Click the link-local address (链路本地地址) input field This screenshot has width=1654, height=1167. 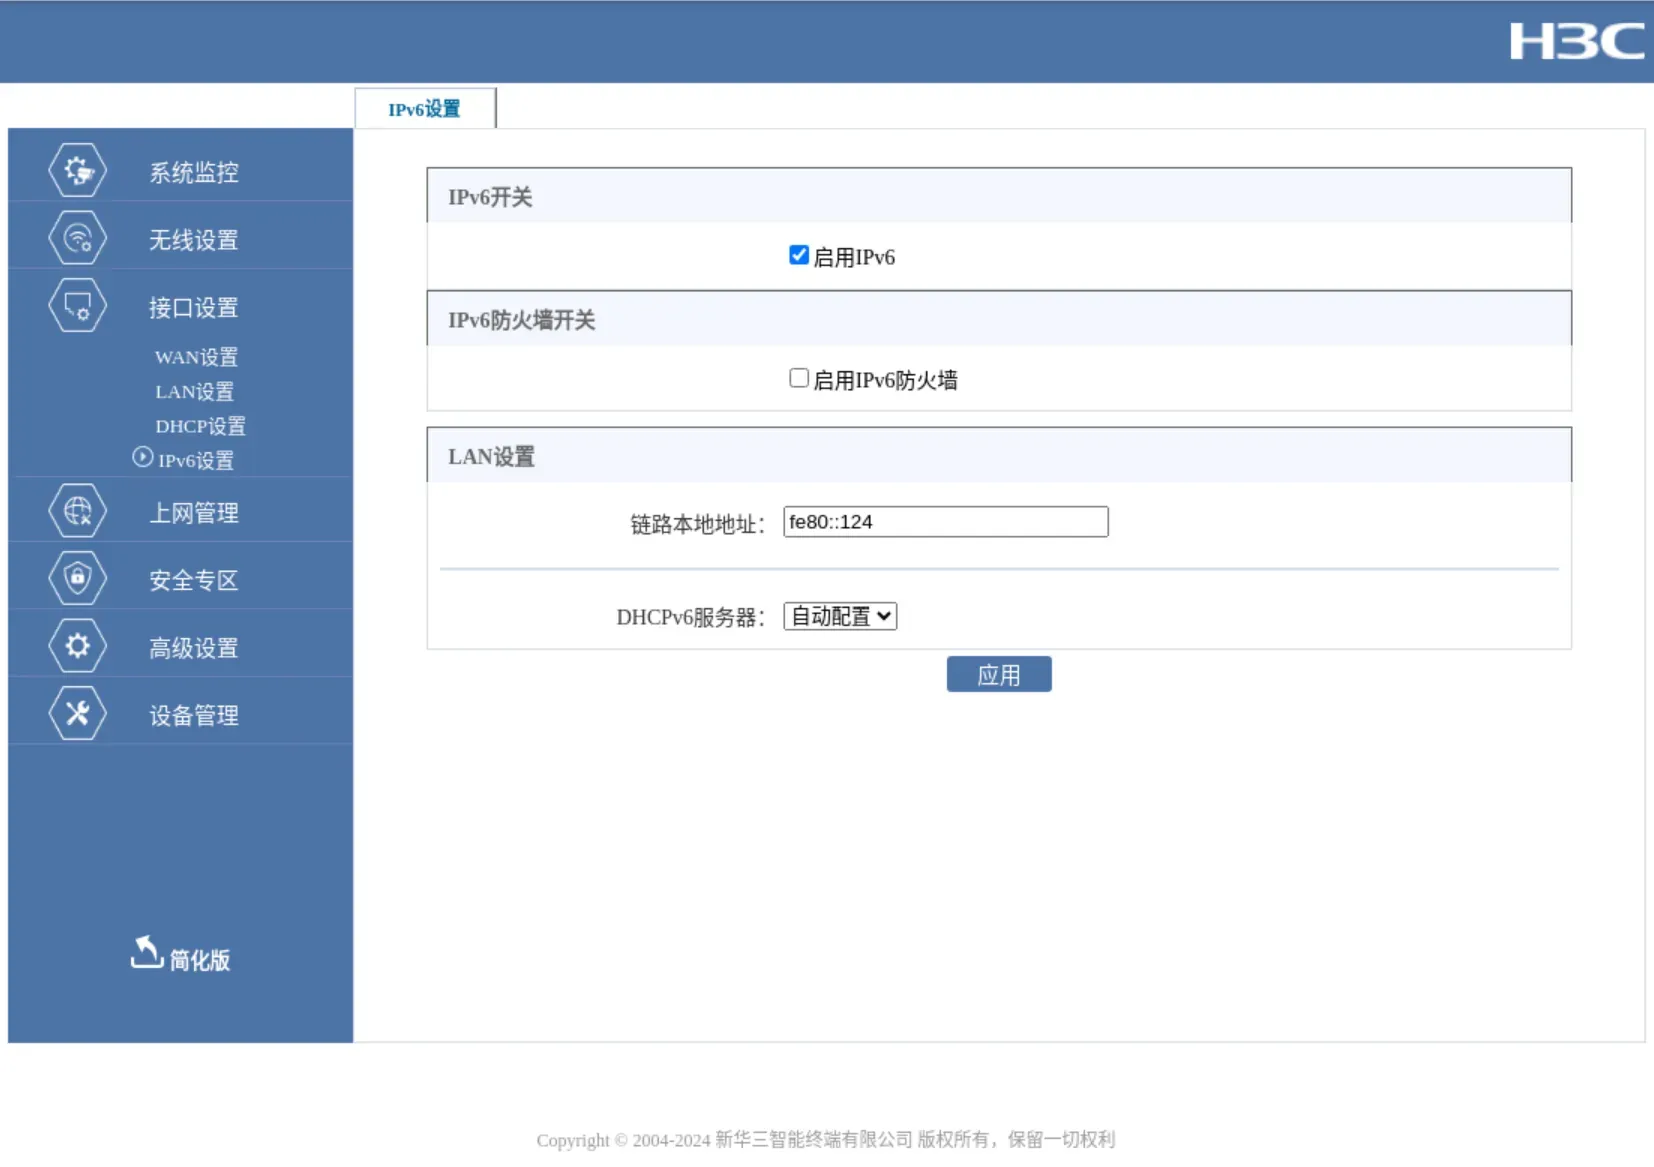click(x=945, y=522)
